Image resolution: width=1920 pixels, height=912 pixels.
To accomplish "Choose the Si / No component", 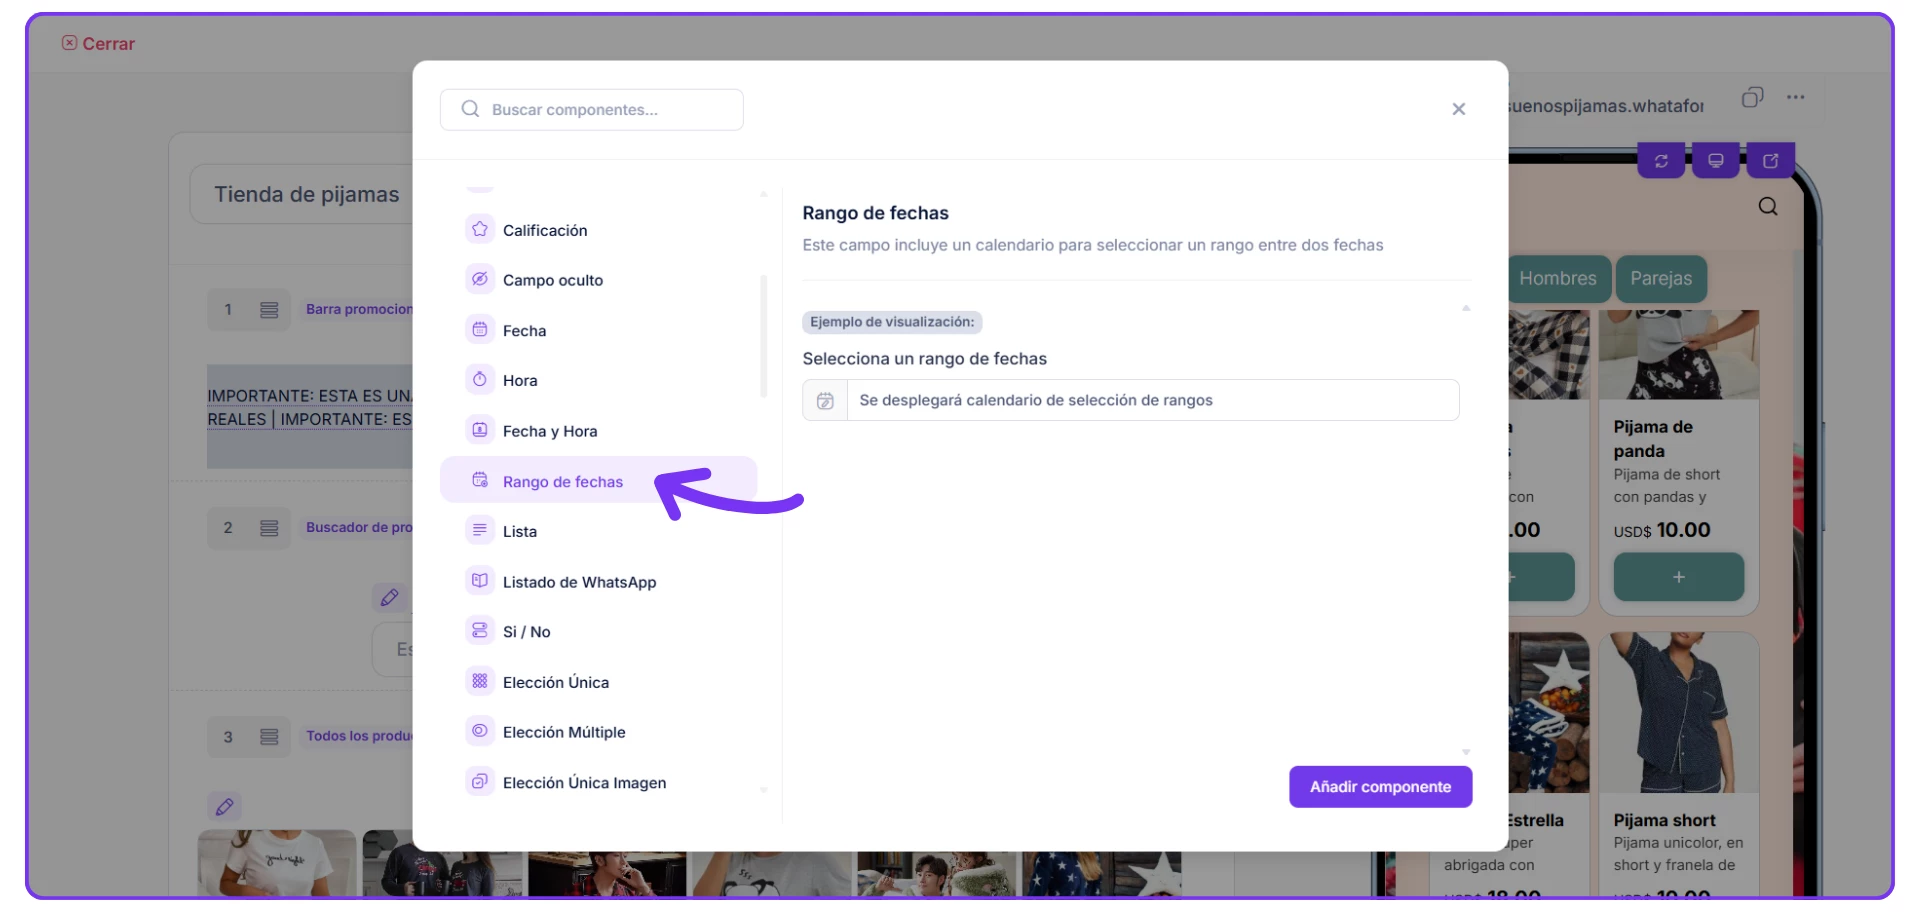I will coord(527,632).
